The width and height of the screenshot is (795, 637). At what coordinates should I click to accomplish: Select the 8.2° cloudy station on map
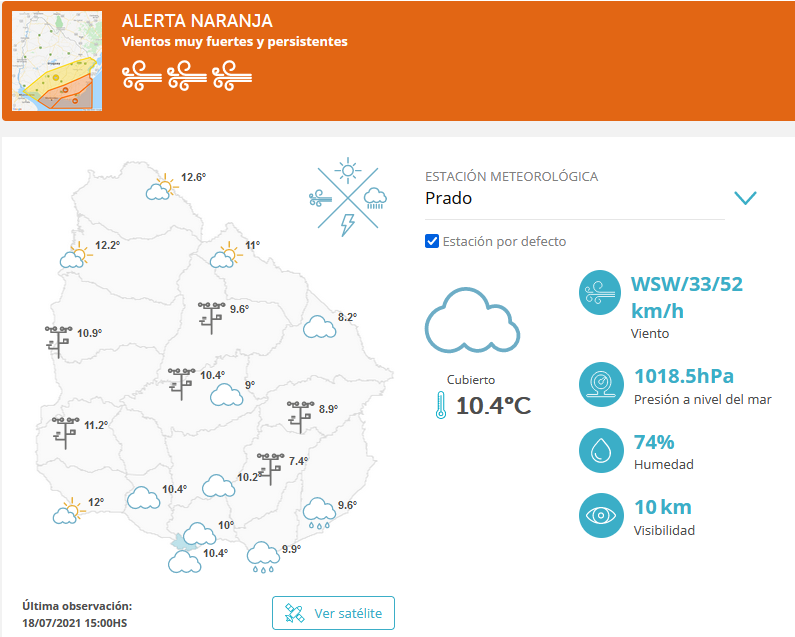pyautogui.click(x=320, y=326)
